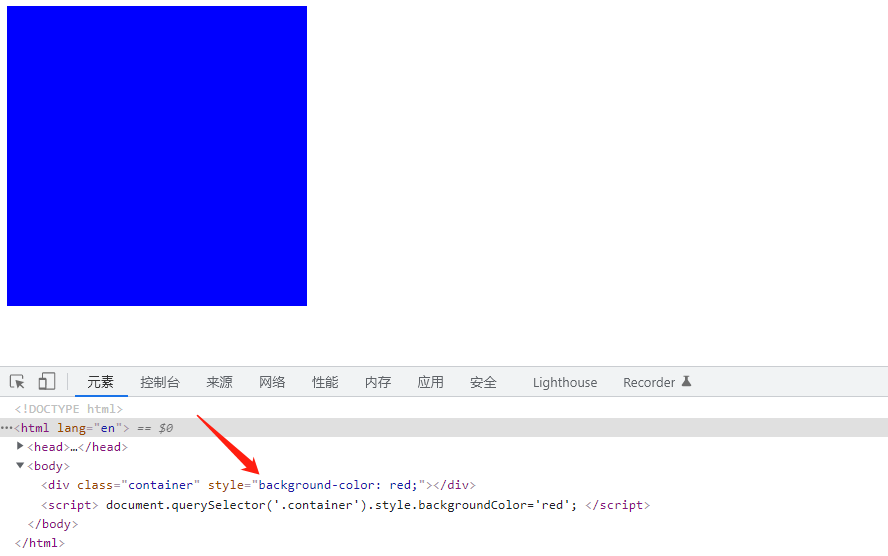Image resolution: width=888 pixels, height=556 pixels.
Task: Go to the 应用 tab
Action: point(430,382)
